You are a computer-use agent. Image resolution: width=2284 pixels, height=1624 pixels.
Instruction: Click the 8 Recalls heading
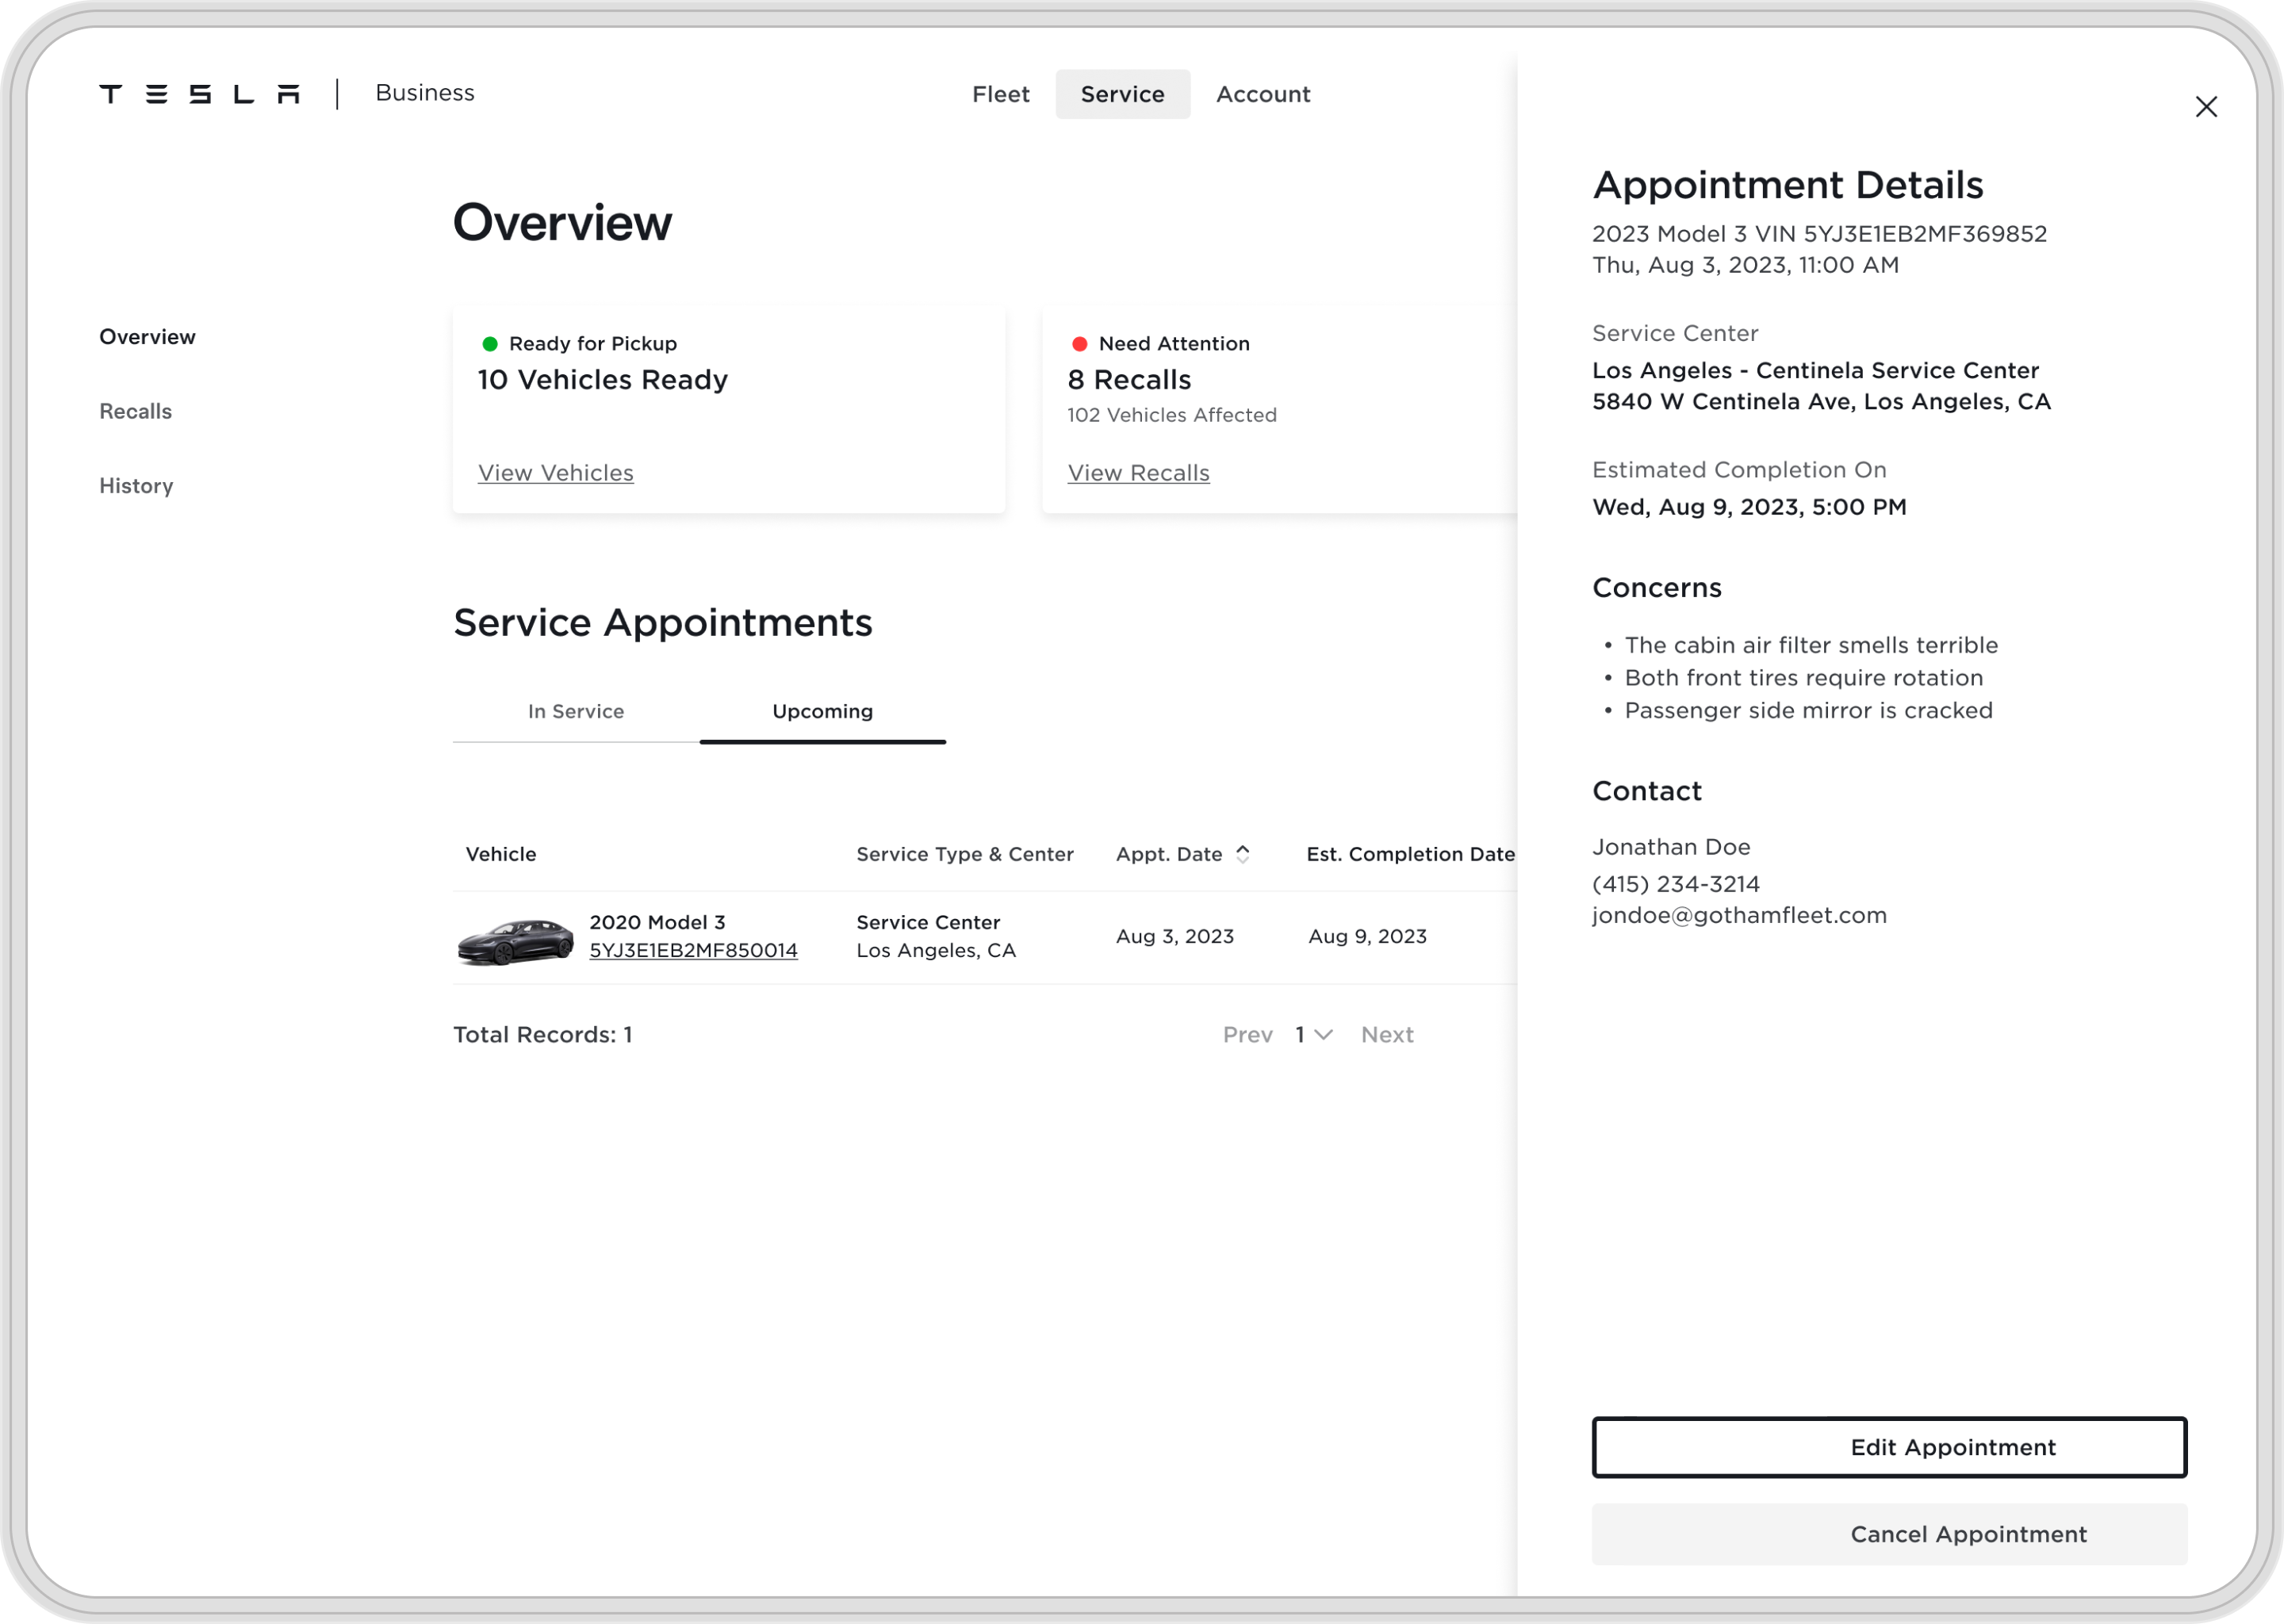pyautogui.click(x=1129, y=380)
